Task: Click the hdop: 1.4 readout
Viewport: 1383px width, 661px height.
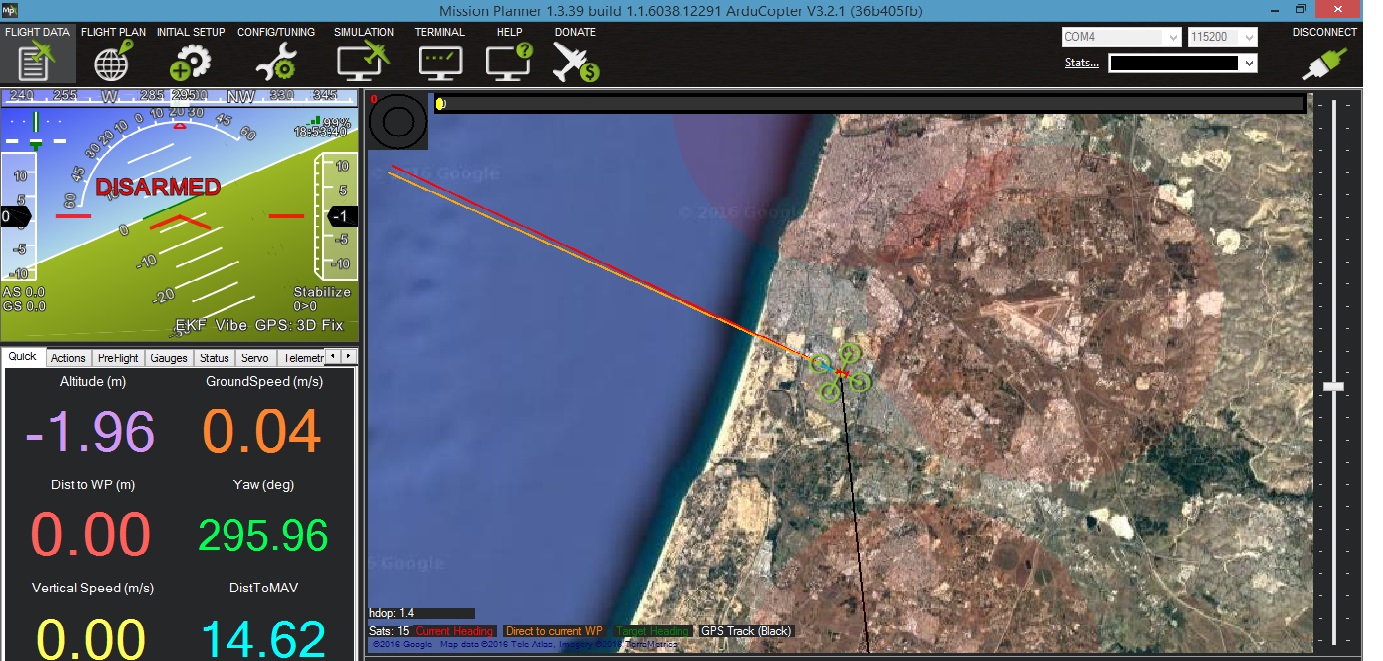Action: pos(389,613)
